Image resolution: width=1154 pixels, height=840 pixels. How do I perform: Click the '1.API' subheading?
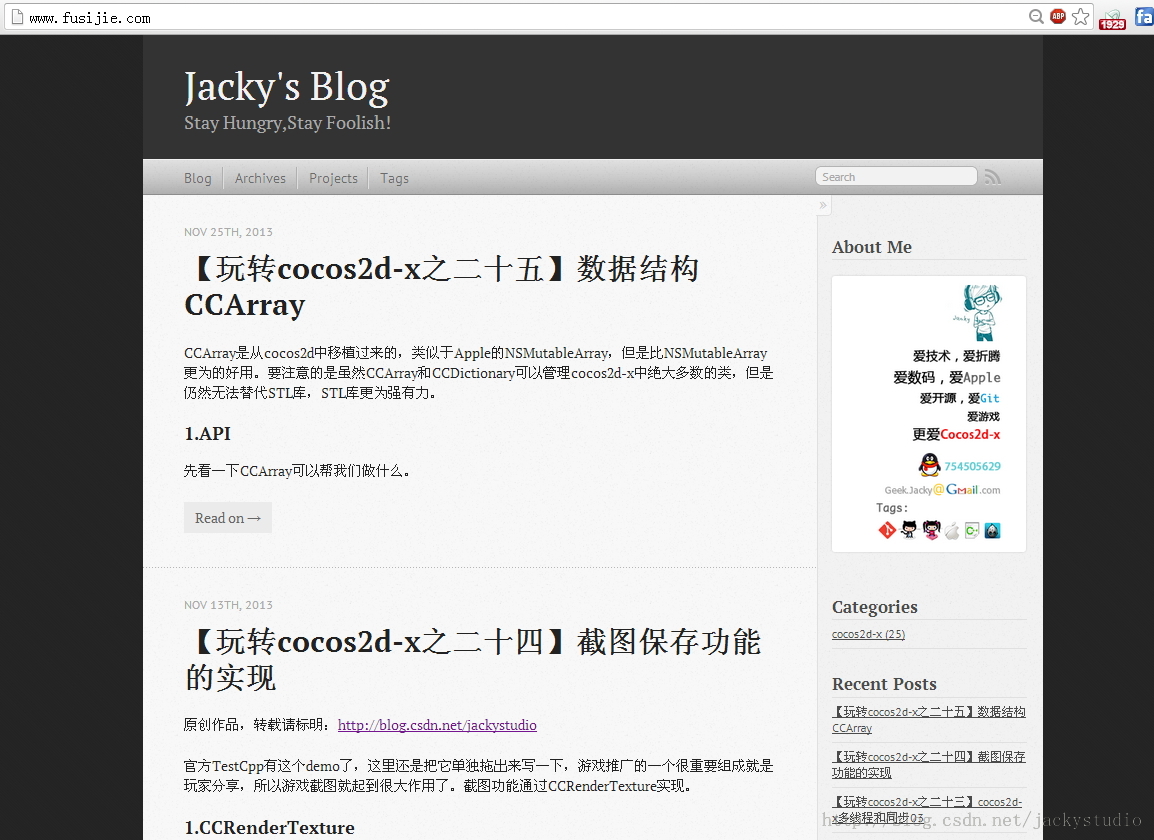208,434
